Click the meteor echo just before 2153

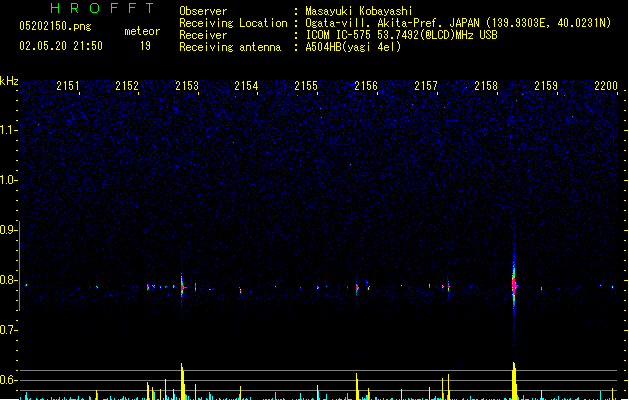click(182, 287)
